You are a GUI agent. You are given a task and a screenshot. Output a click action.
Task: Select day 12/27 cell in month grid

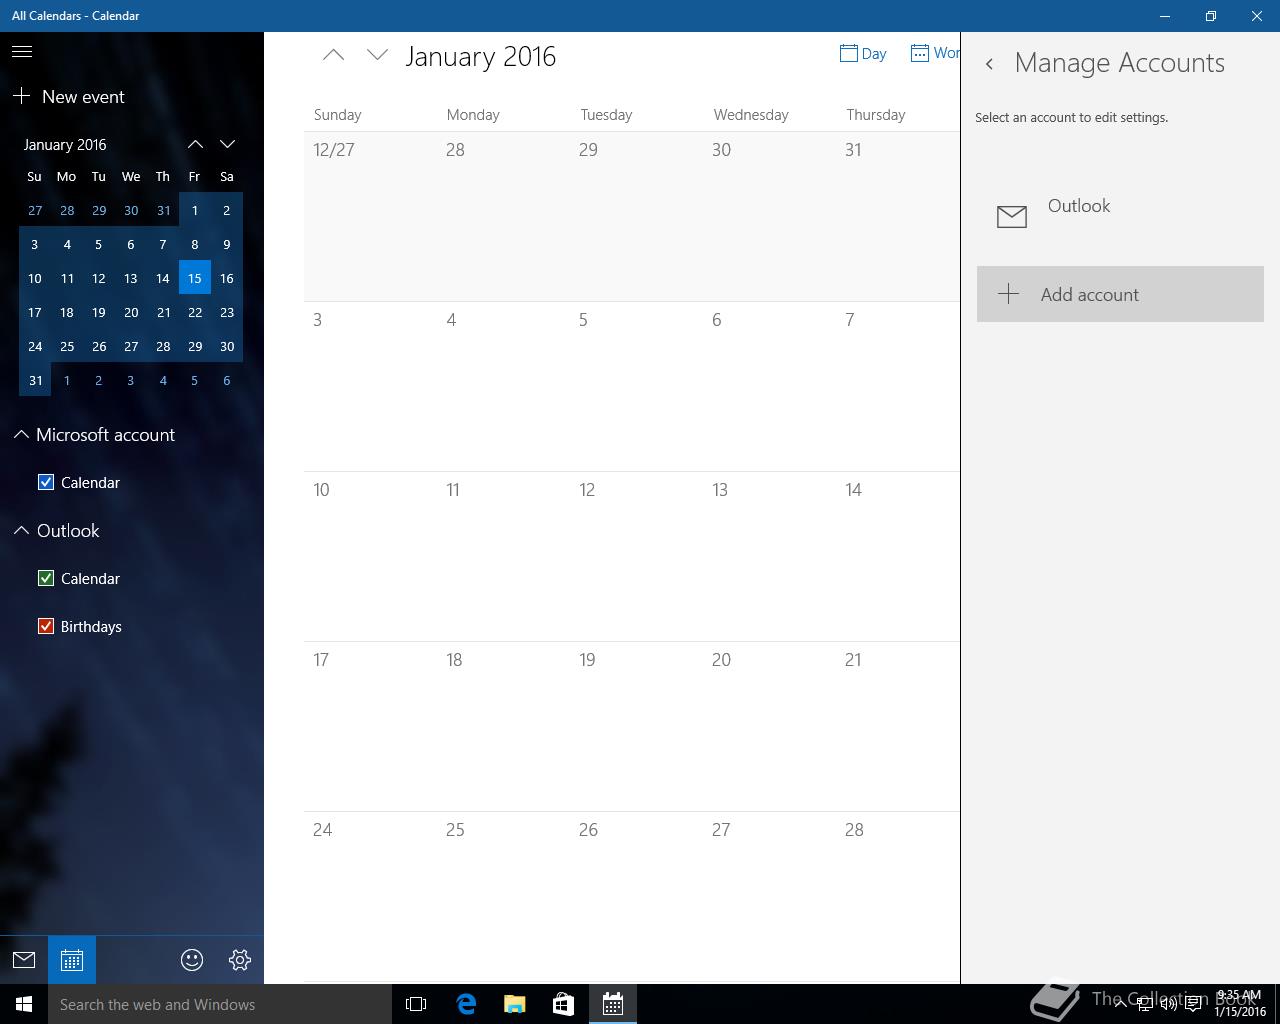(x=370, y=217)
